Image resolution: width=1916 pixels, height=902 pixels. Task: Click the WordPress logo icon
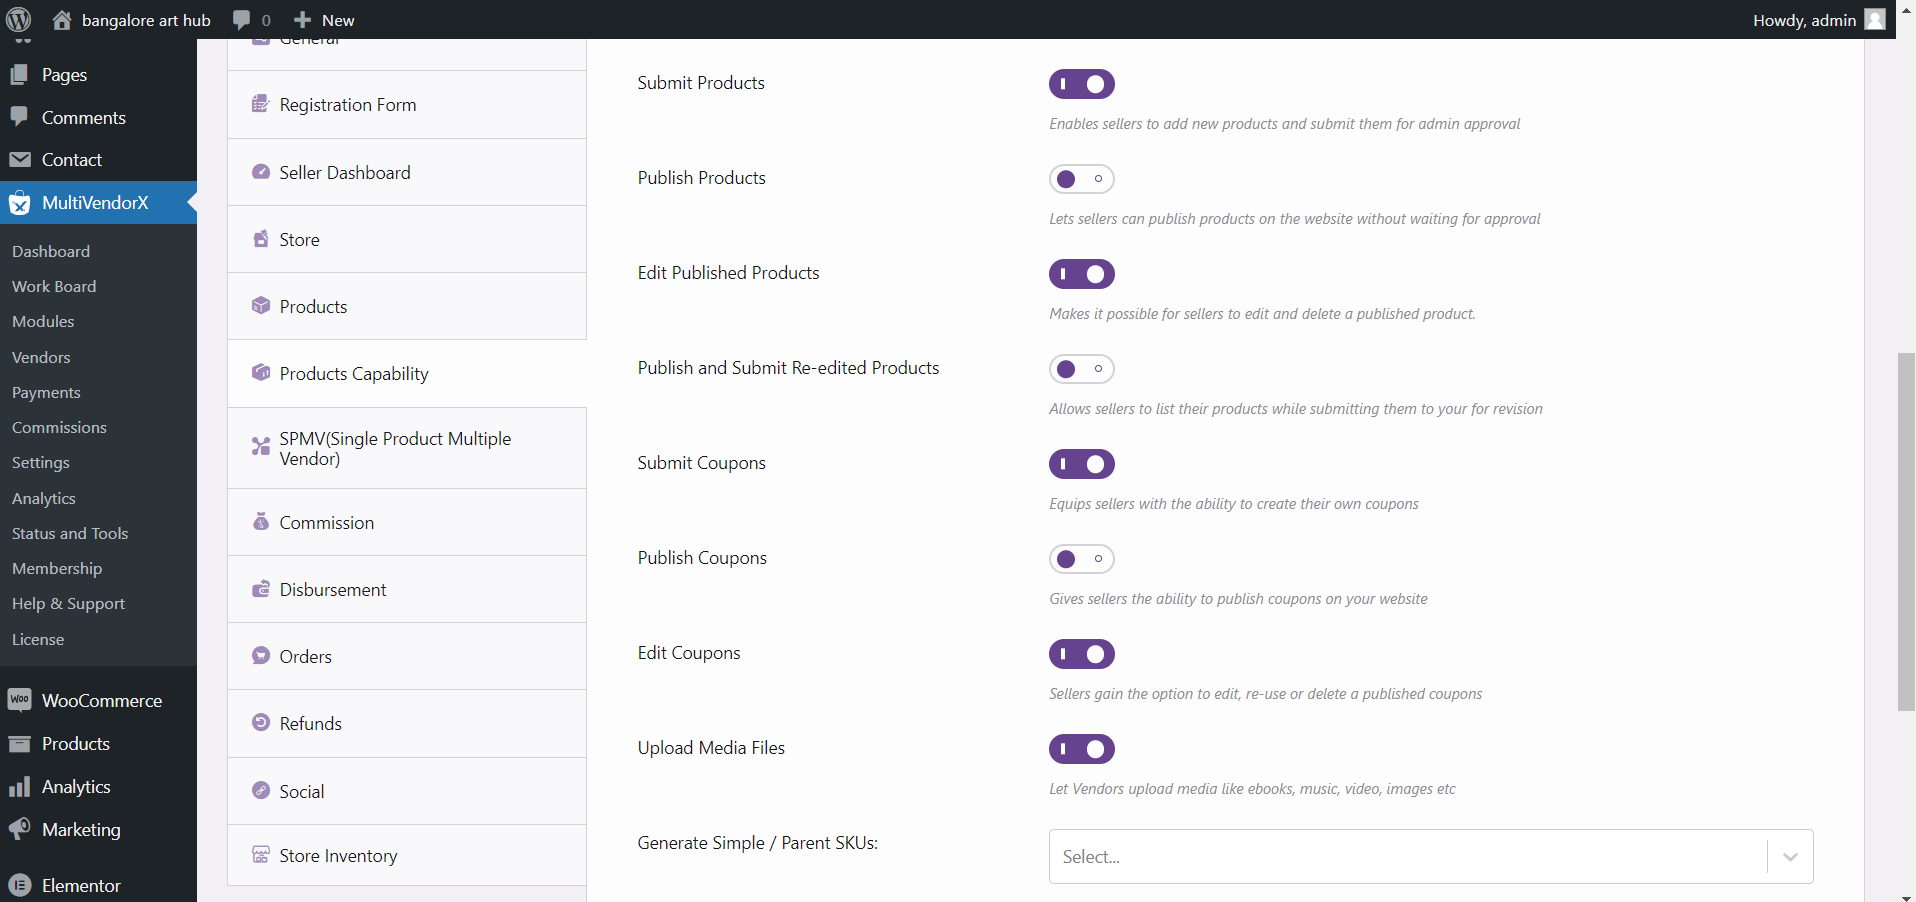tap(19, 20)
